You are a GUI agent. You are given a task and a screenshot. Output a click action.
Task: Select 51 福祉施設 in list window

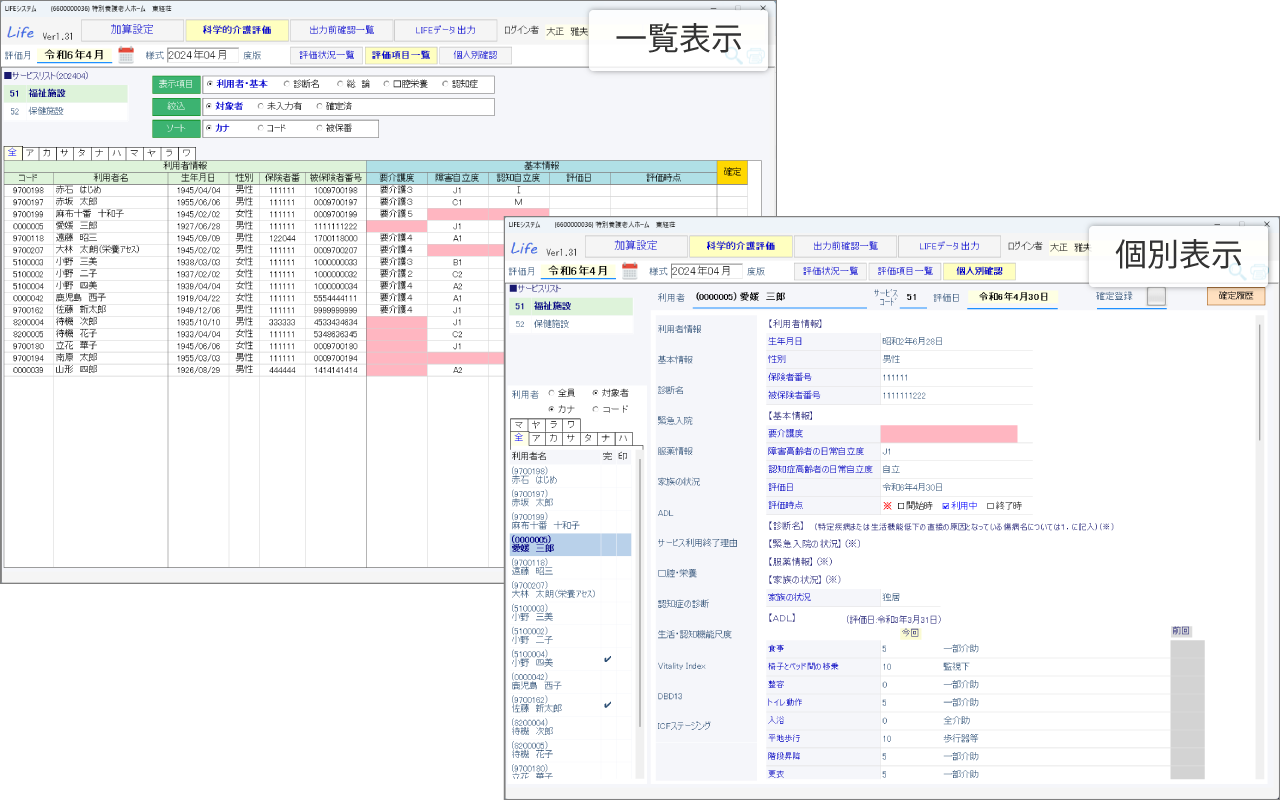tap(65, 93)
